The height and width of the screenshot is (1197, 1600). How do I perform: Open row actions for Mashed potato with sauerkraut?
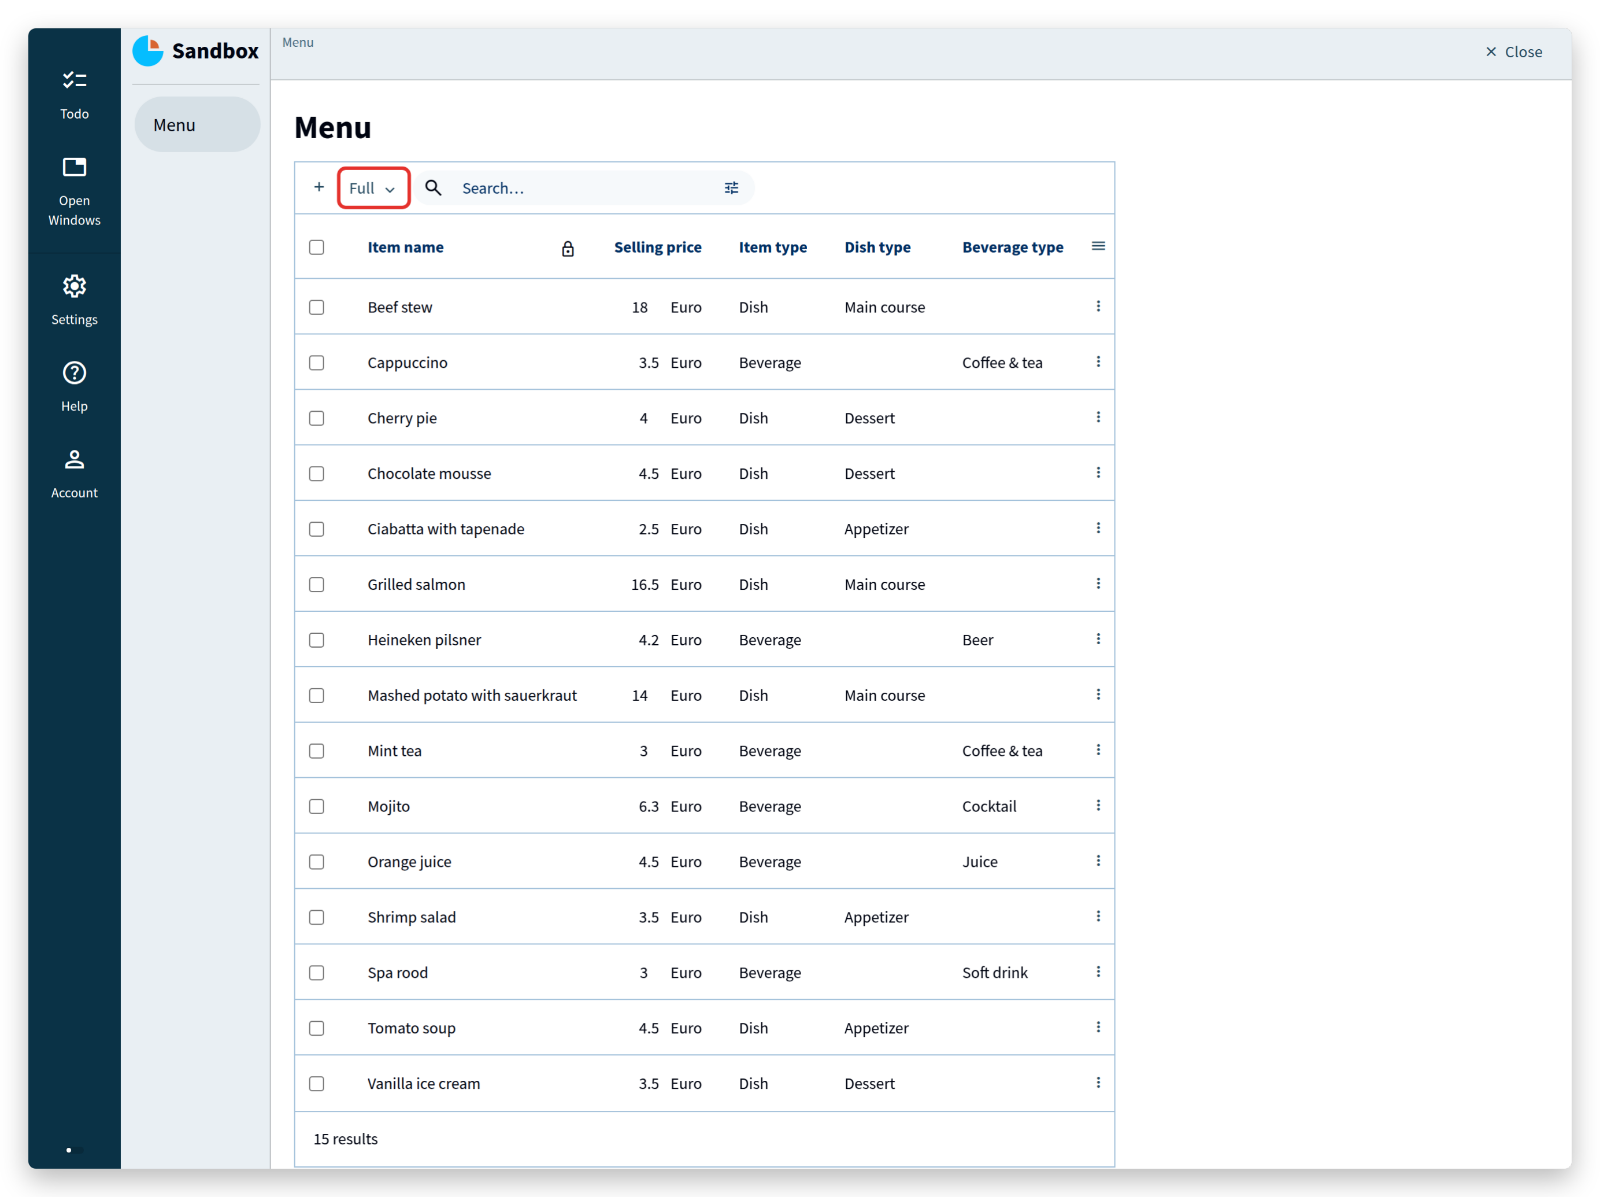tap(1098, 695)
